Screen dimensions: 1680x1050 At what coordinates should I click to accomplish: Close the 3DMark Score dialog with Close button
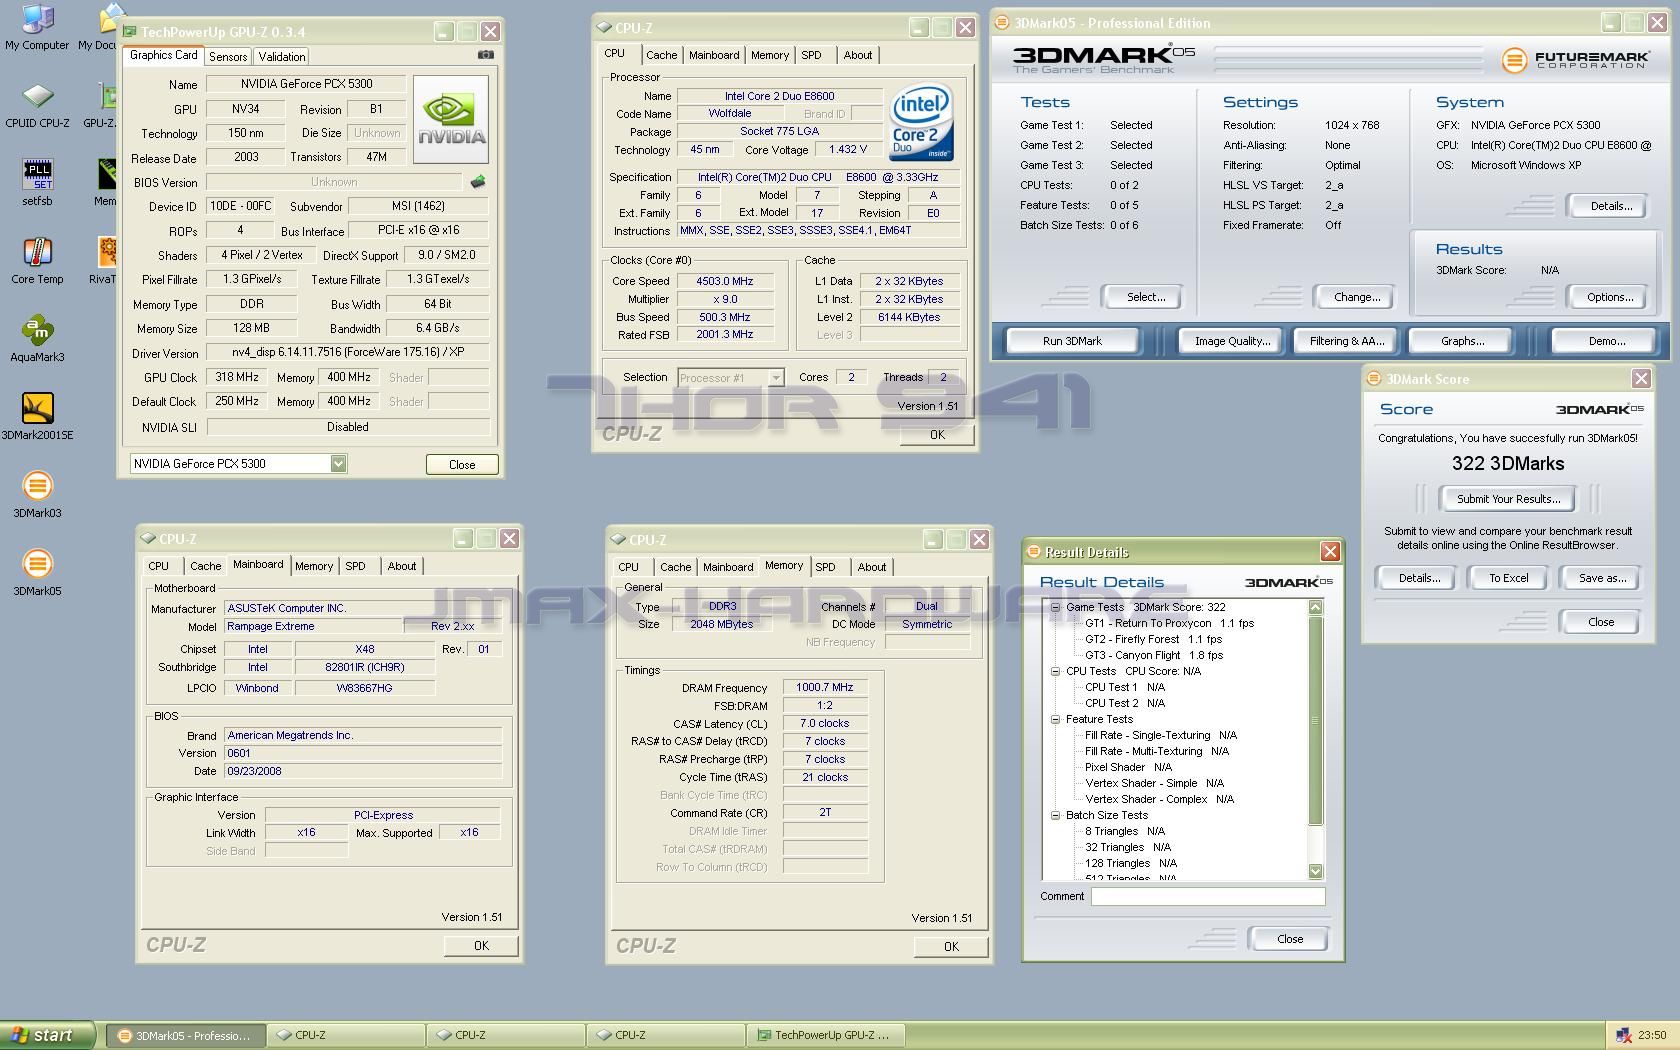tap(1600, 622)
